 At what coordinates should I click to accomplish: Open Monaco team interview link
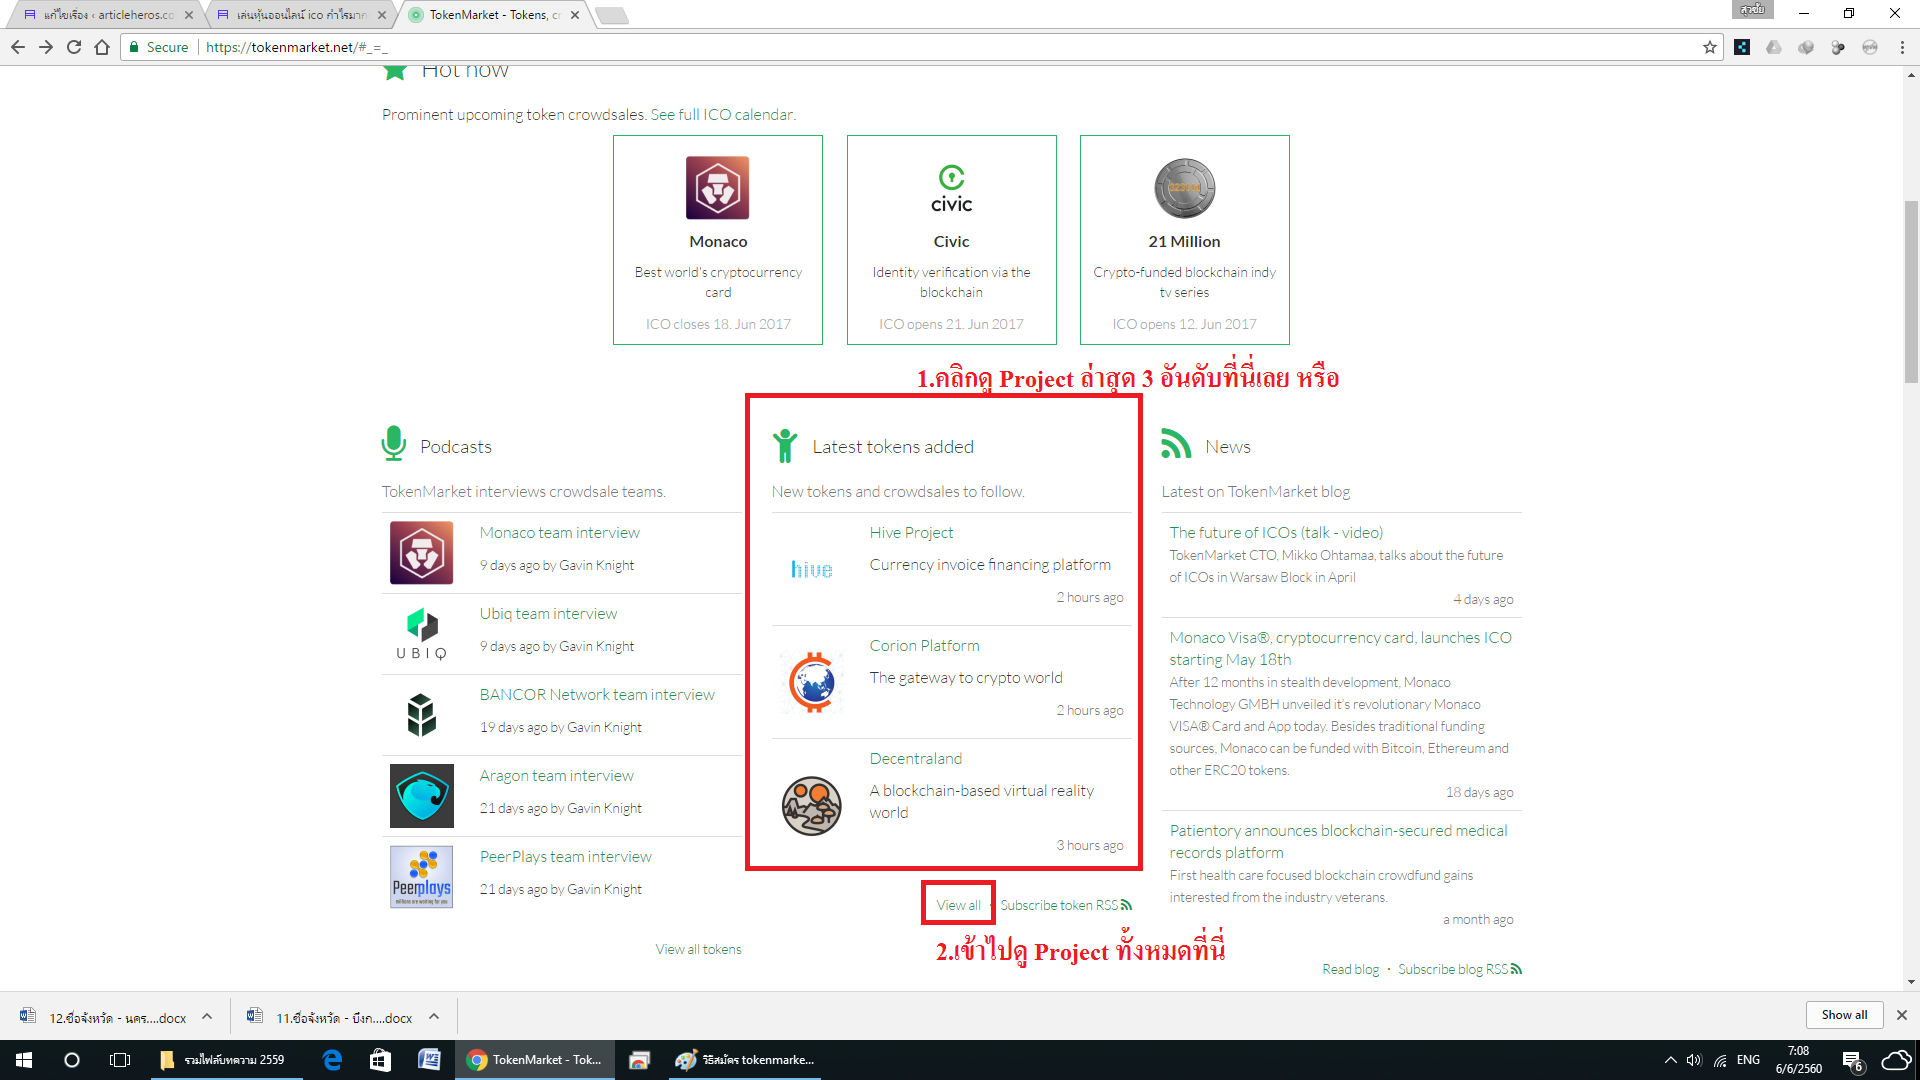click(x=559, y=533)
